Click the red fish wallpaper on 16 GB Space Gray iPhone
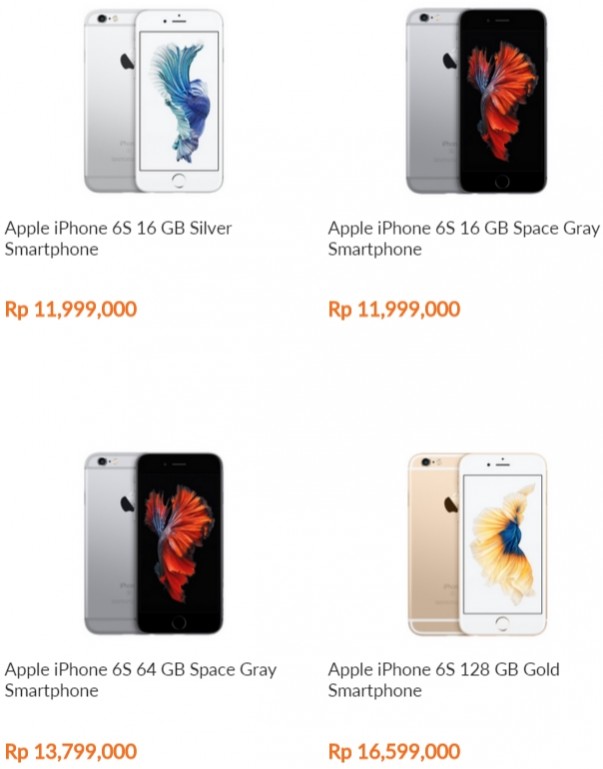The width and height of the screenshot is (603, 769). (x=502, y=102)
